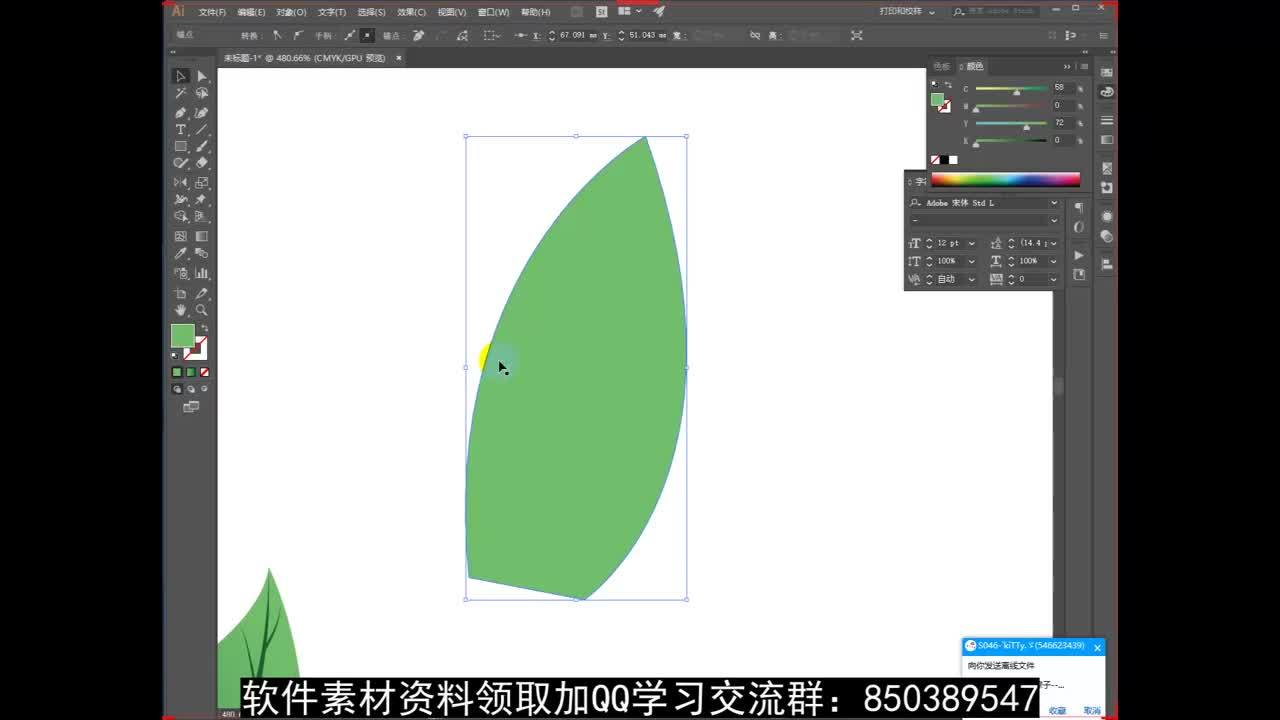Select the Hand tool

(x=181, y=310)
